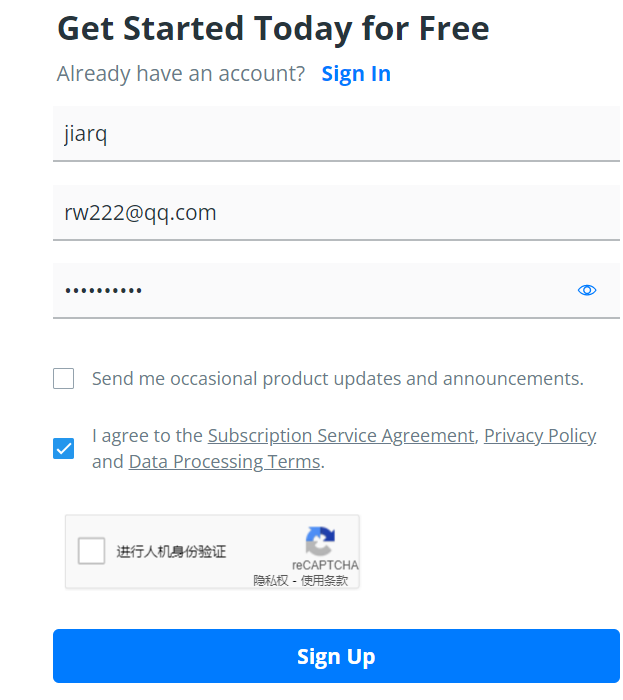Uncheck the agreement terms checkbox
The width and height of the screenshot is (623, 700).
64,448
